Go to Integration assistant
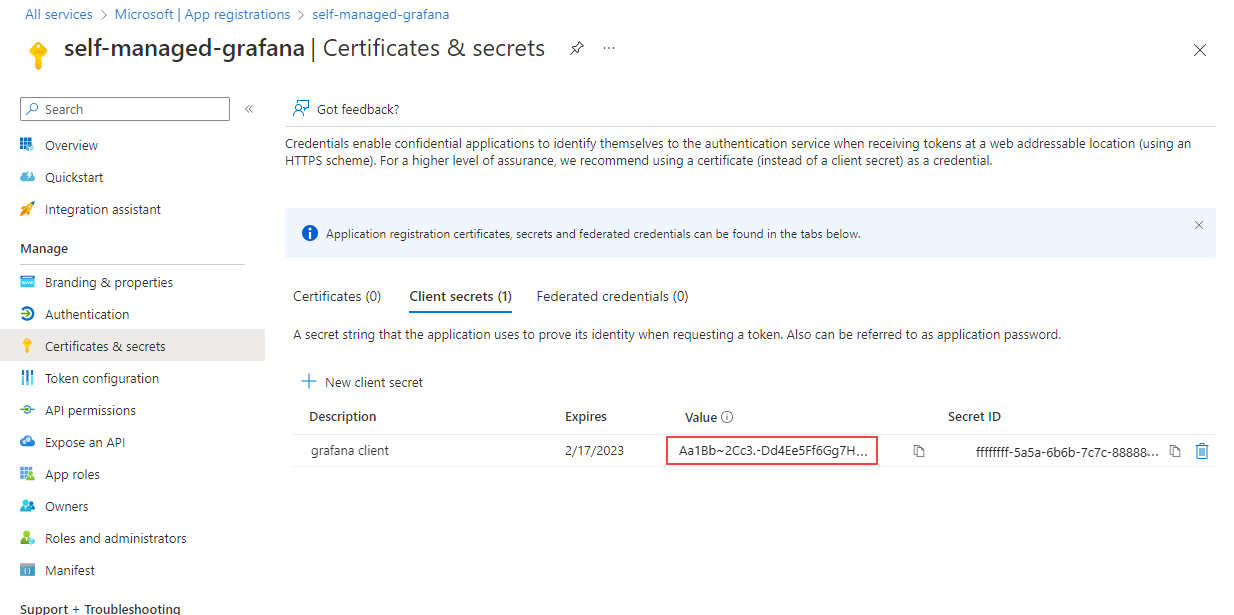The image size is (1234, 615). pyautogui.click(x=103, y=209)
